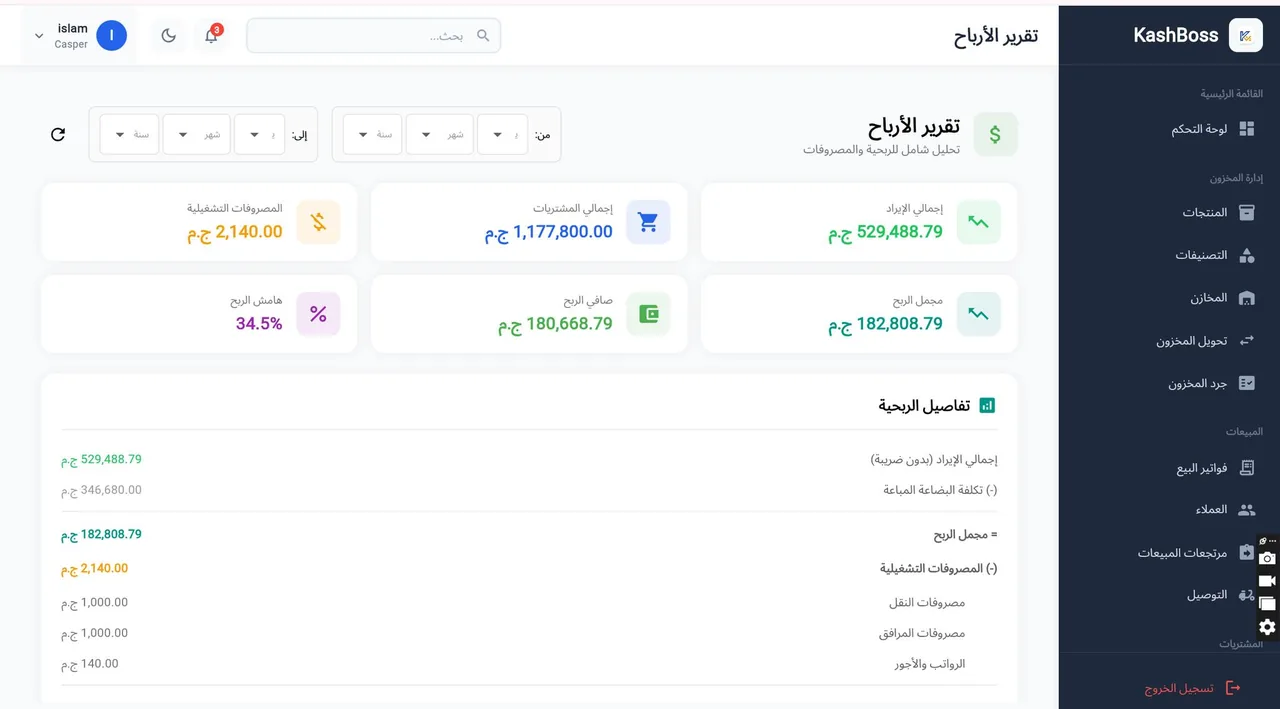The image size is (1280, 709).
Task: Click the 34.5% profit margin value
Action: [259, 324]
